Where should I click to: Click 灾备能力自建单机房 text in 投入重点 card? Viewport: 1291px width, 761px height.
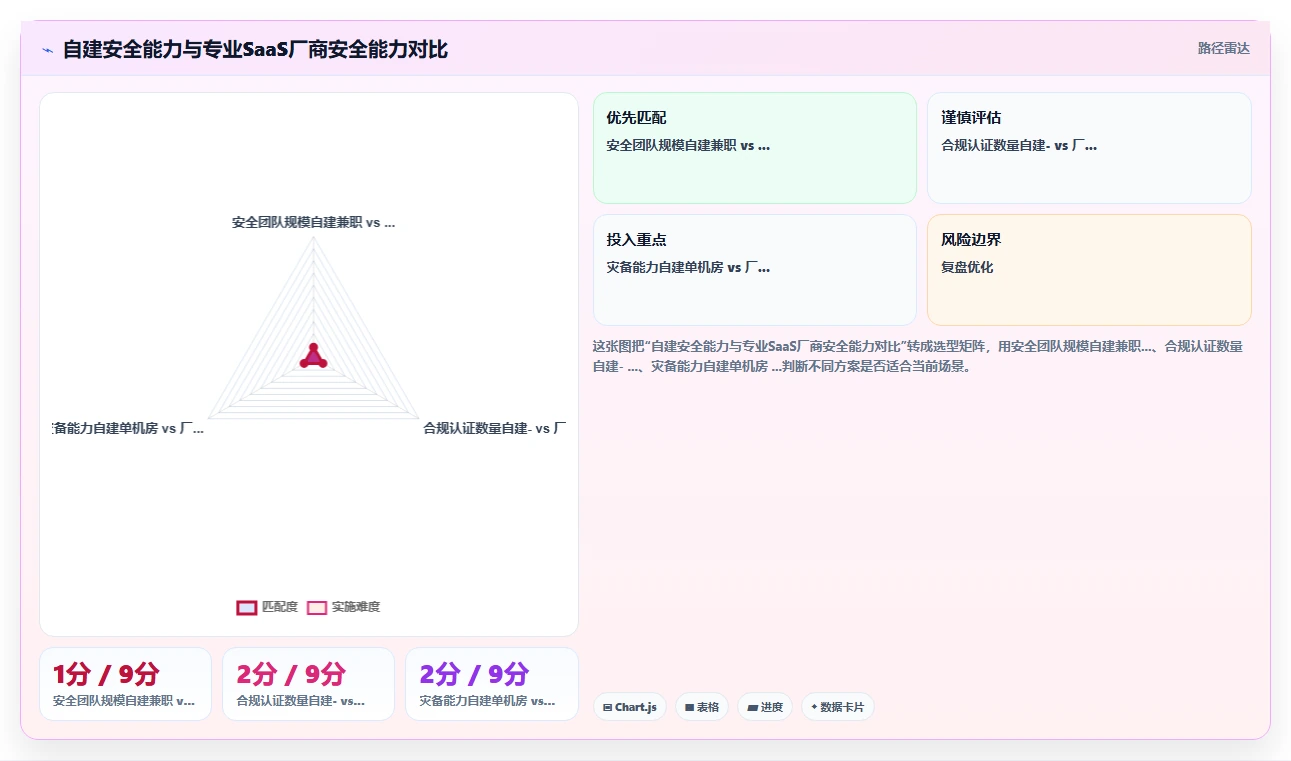(x=688, y=267)
